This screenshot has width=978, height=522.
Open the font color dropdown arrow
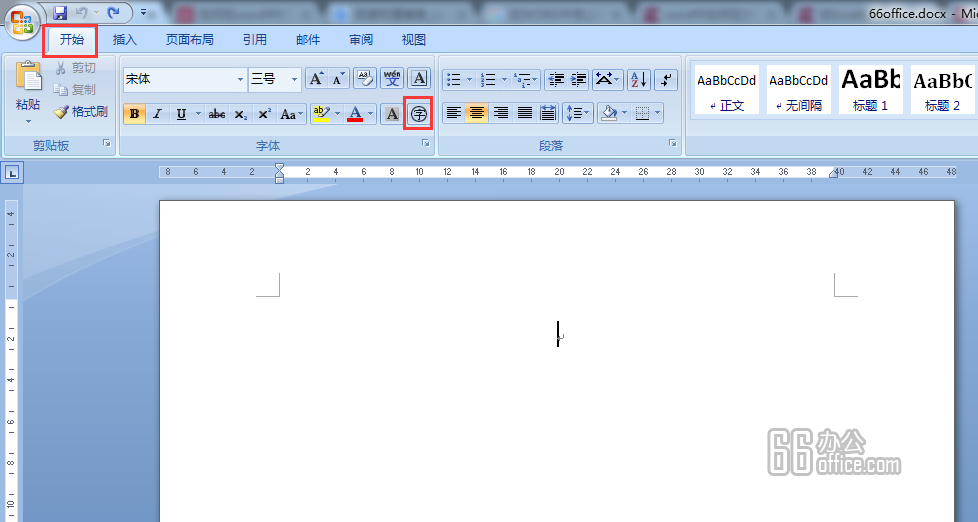pos(370,114)
